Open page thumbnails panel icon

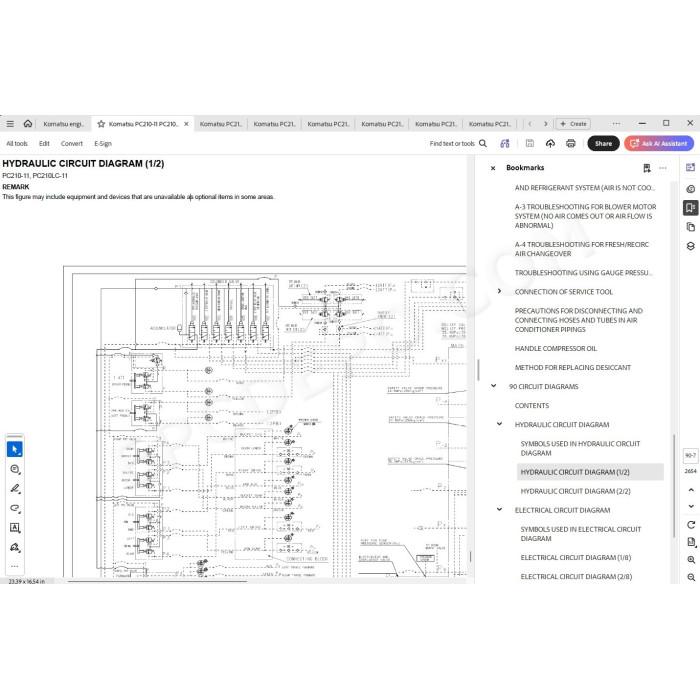[691, 227]
